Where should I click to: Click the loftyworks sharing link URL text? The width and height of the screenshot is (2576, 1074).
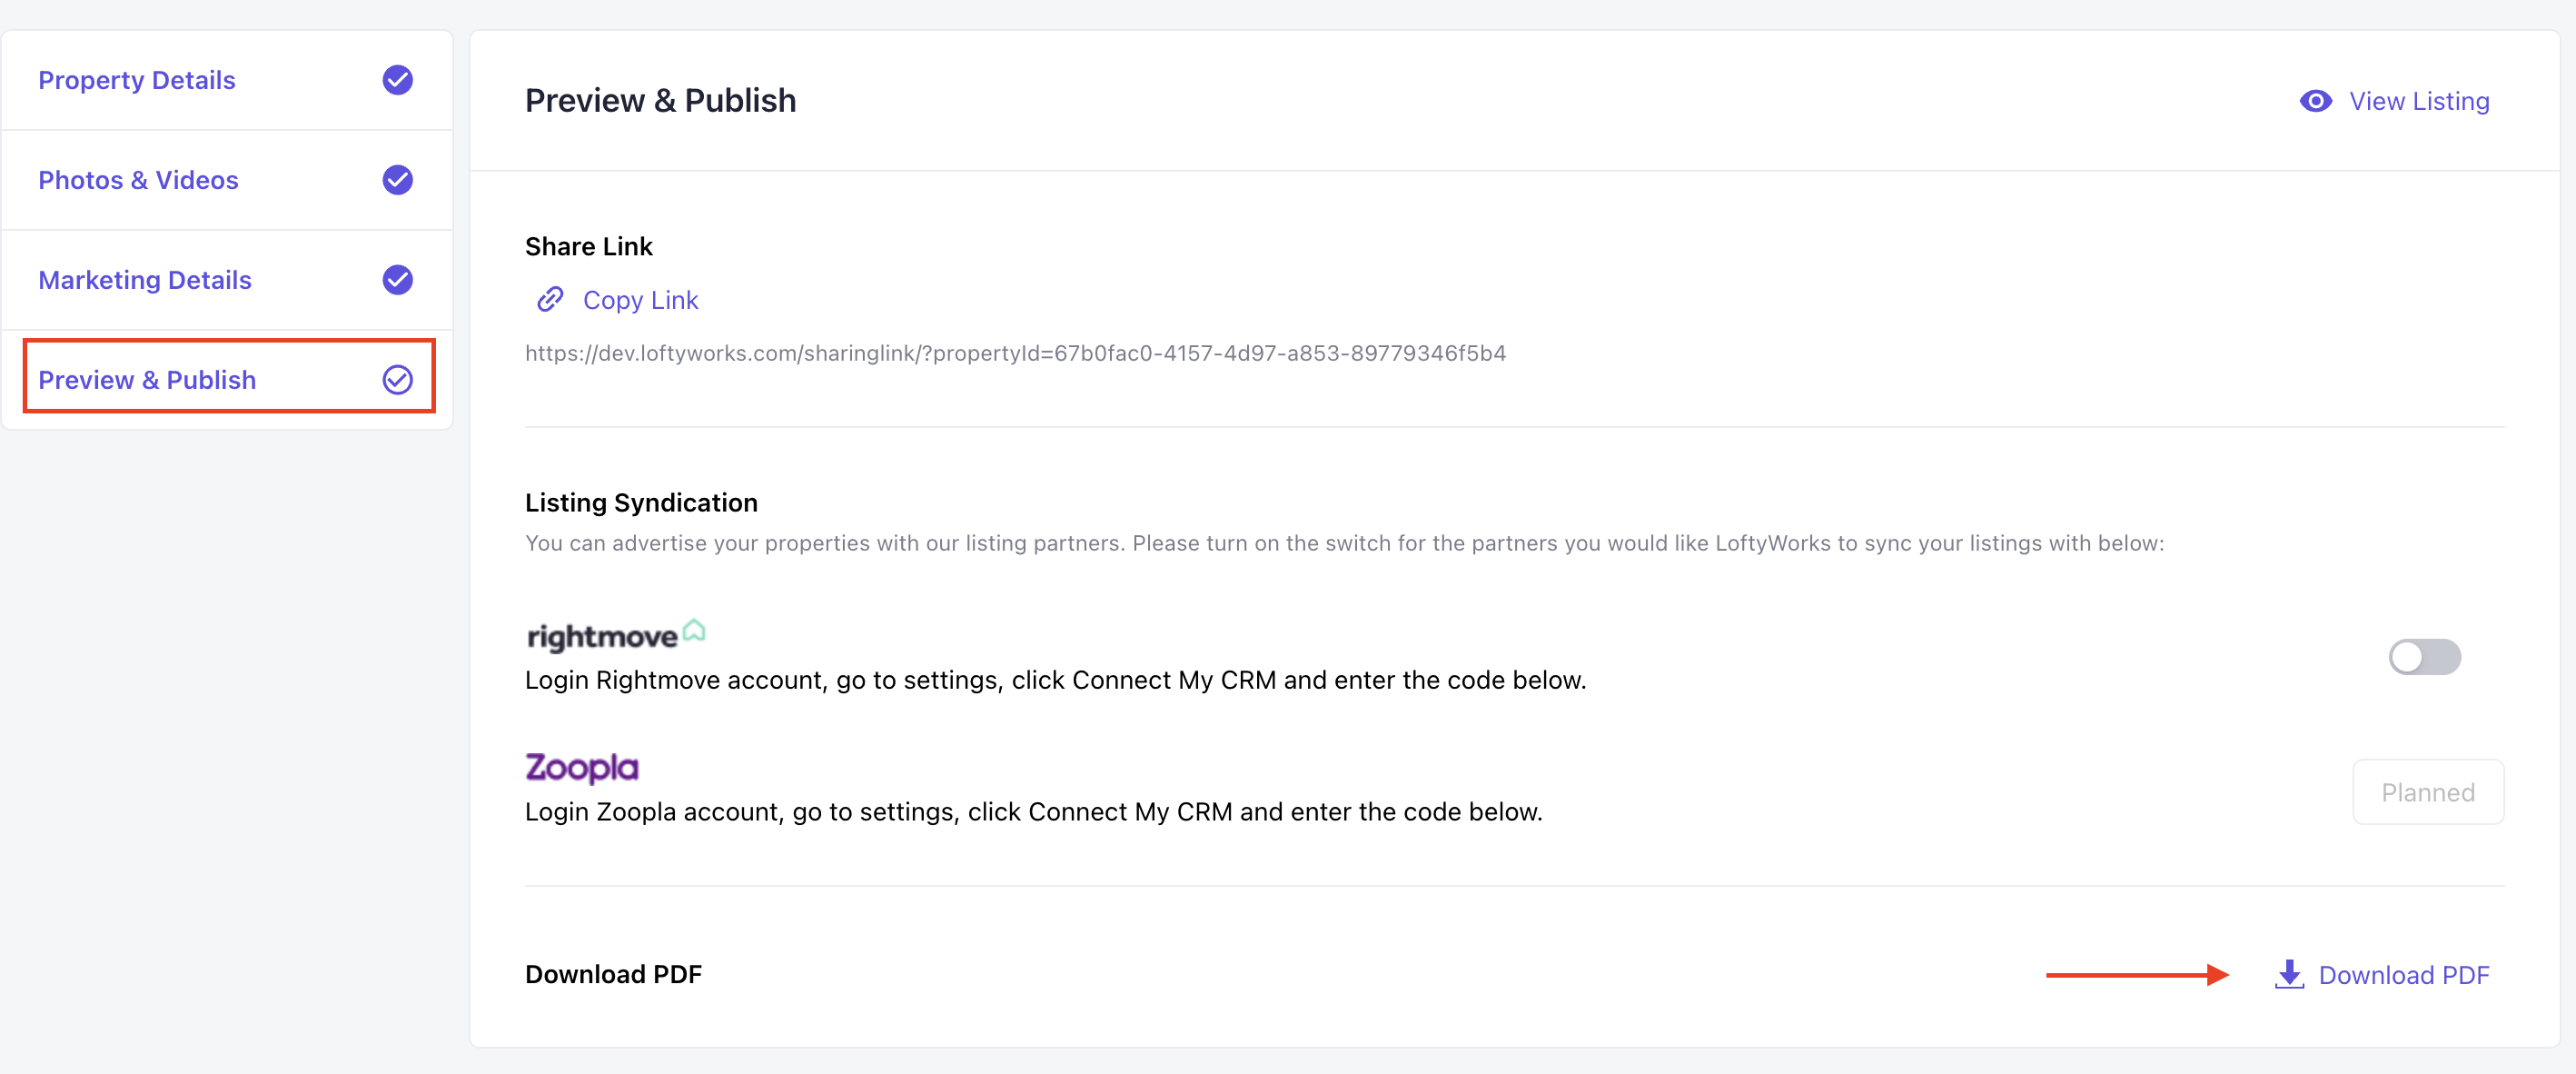1015,353
